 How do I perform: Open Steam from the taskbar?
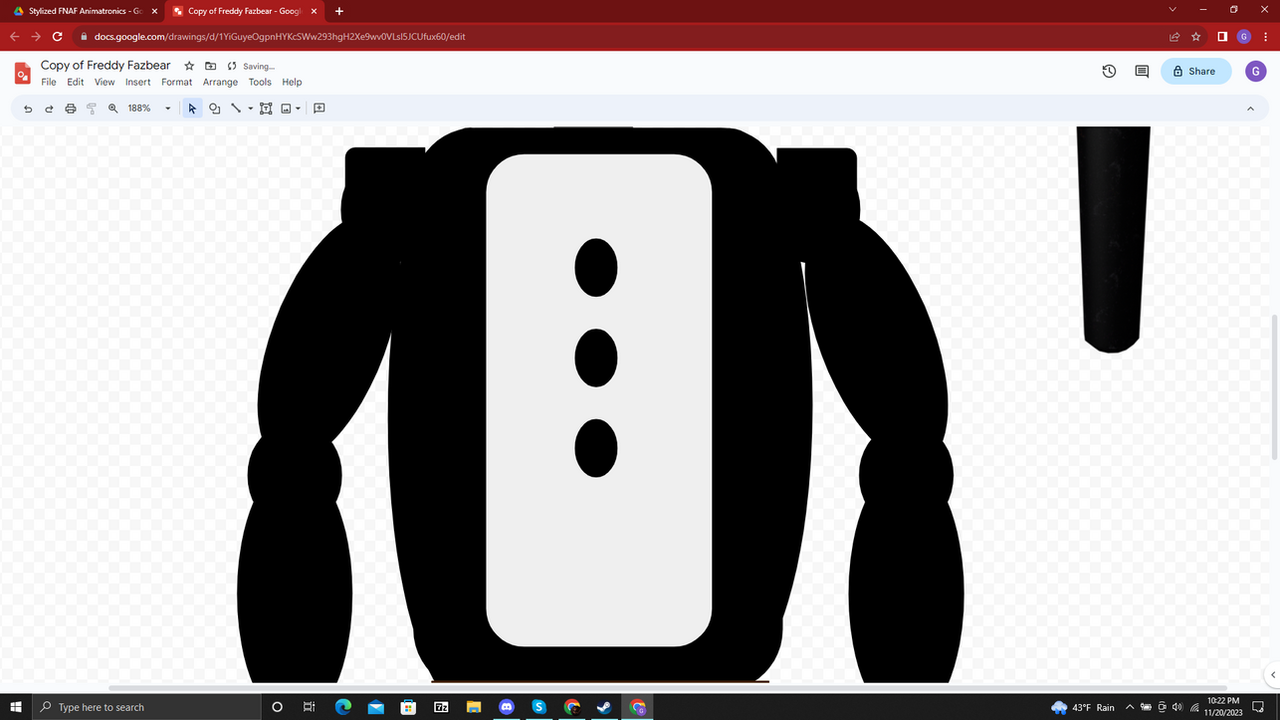604,707
